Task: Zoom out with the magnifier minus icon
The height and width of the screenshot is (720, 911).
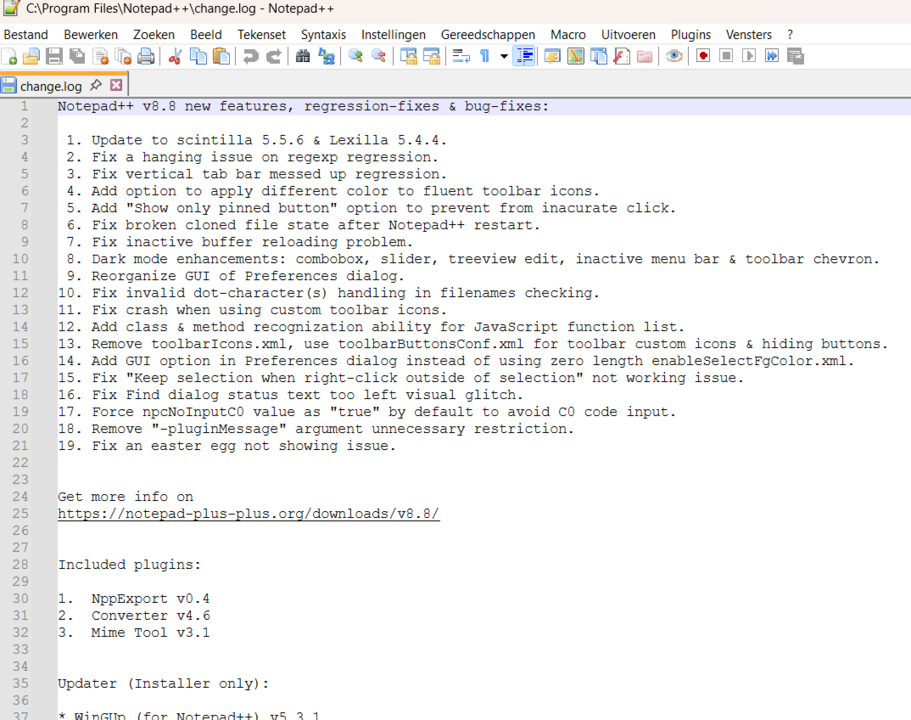Action: click(x=379, y=56)
